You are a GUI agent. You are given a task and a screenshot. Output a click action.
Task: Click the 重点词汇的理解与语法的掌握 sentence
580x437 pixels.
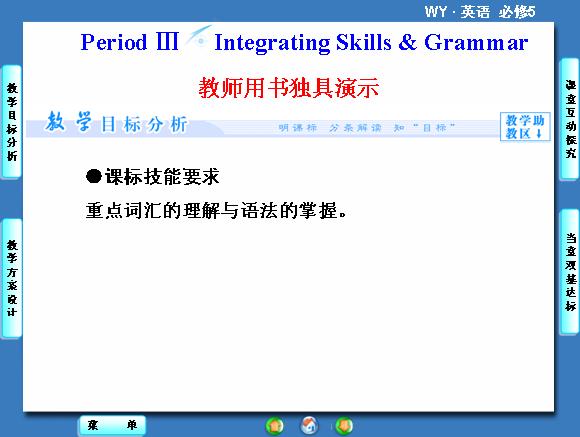216,211
